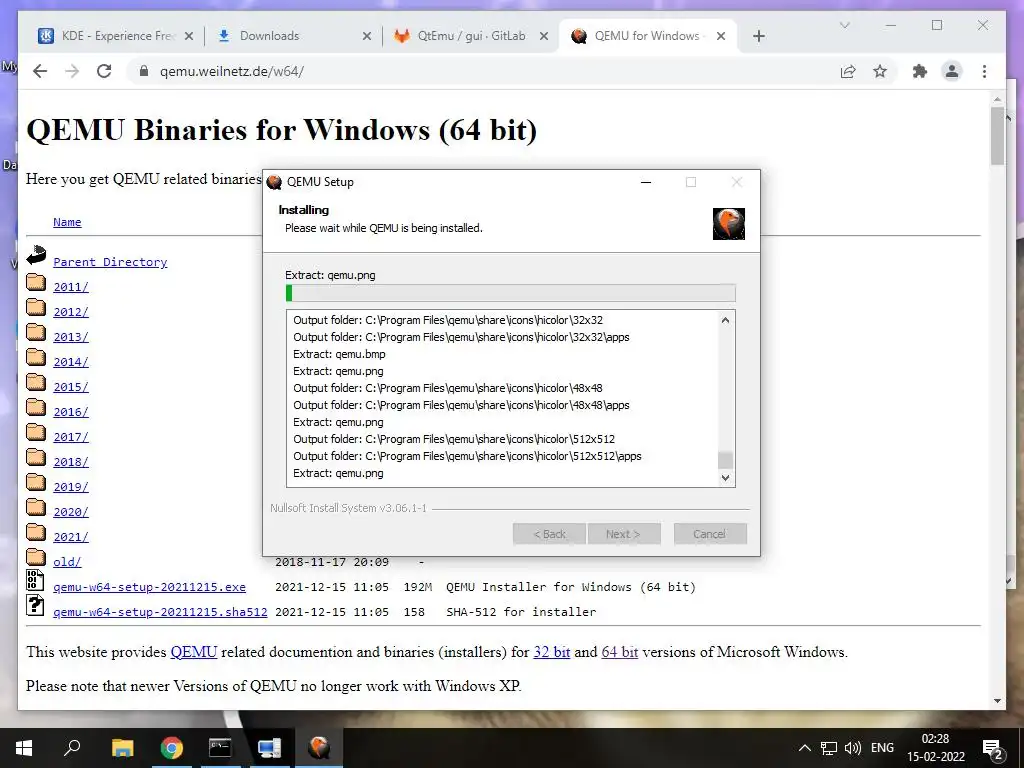The height and width of the screenshot is (768, 1024).
Task: Click the unknown-file icon for sha512
Action: pos(35,605)
